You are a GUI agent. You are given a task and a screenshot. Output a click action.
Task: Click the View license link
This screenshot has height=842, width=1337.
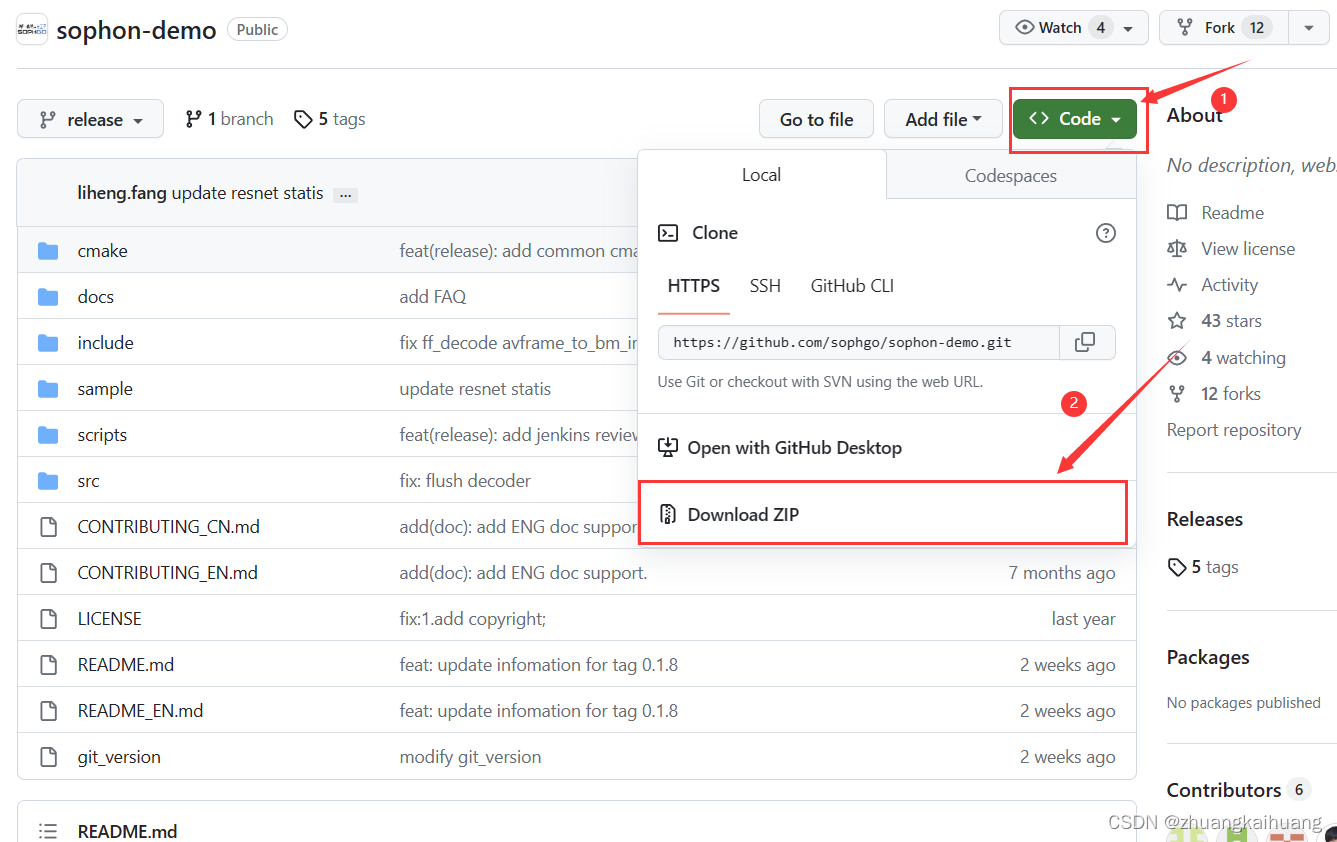(x=1248, y=249)
